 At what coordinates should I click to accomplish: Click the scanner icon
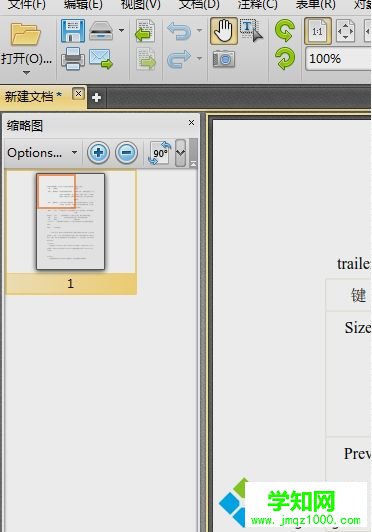pos(101,31)
